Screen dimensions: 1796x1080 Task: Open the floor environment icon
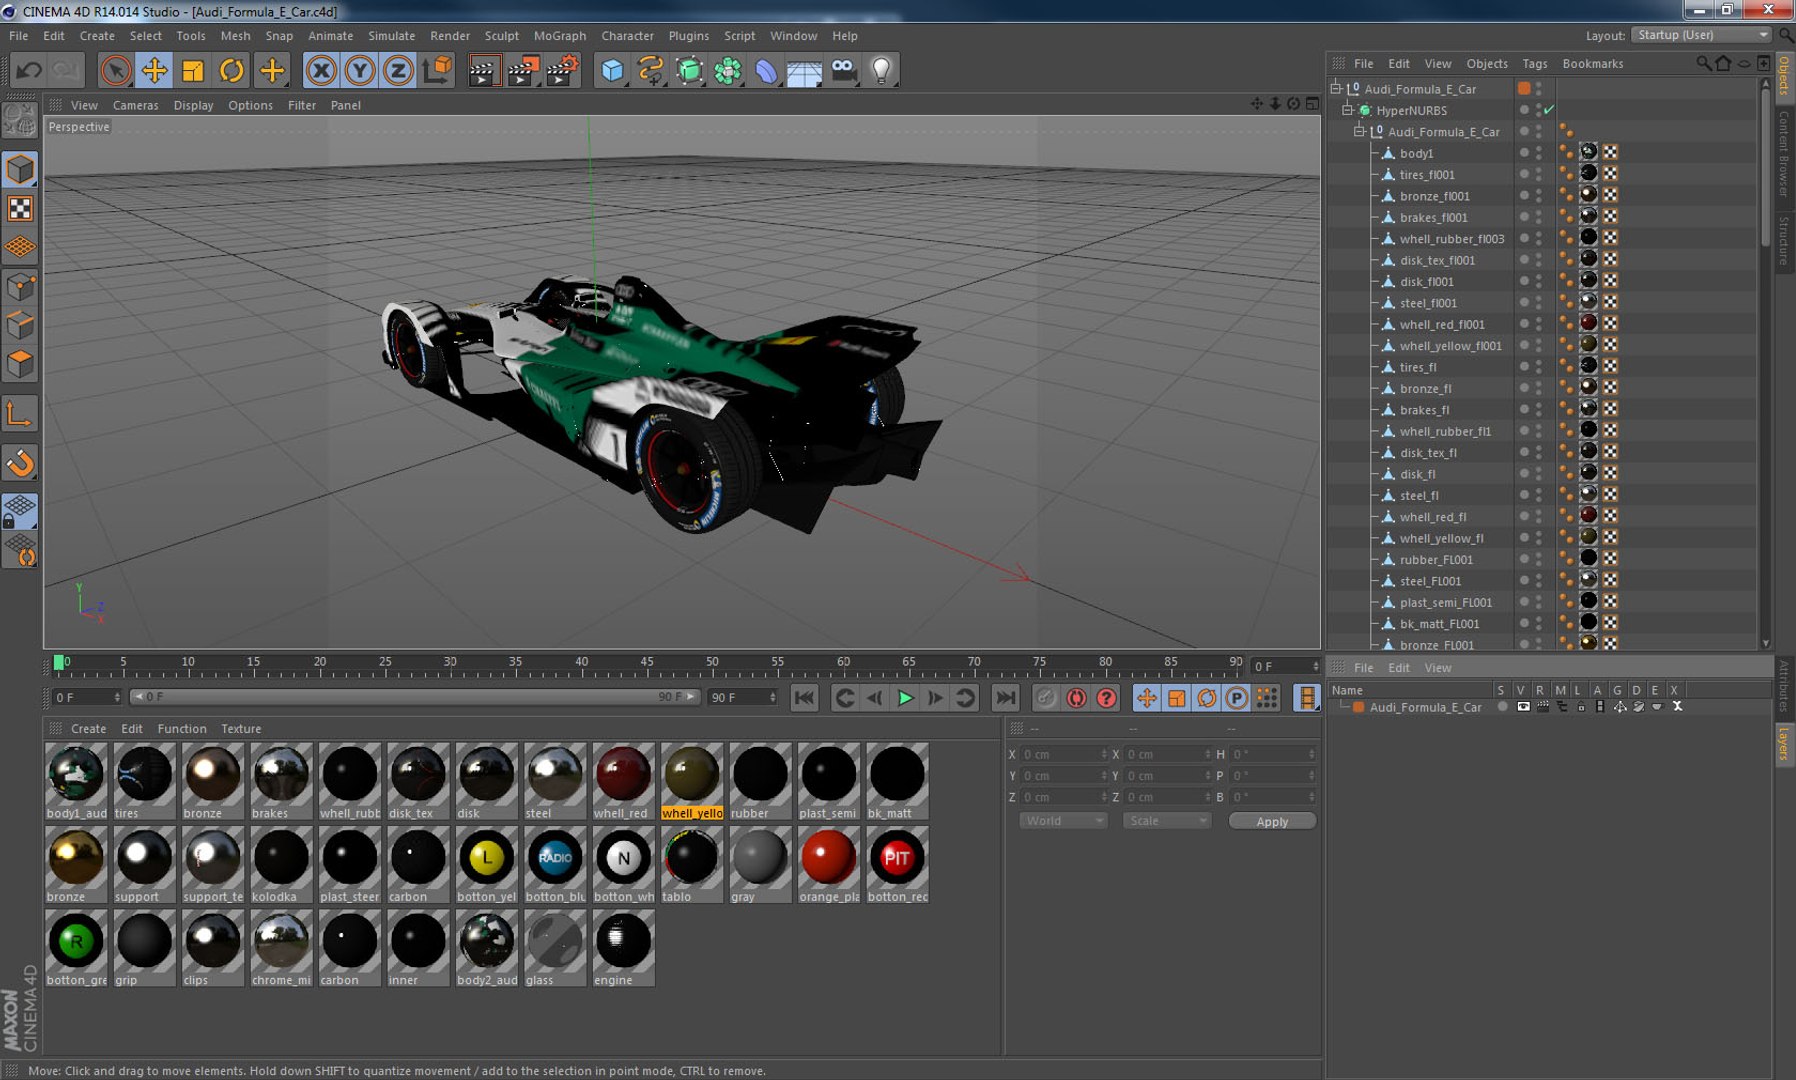tap(805, 70)
